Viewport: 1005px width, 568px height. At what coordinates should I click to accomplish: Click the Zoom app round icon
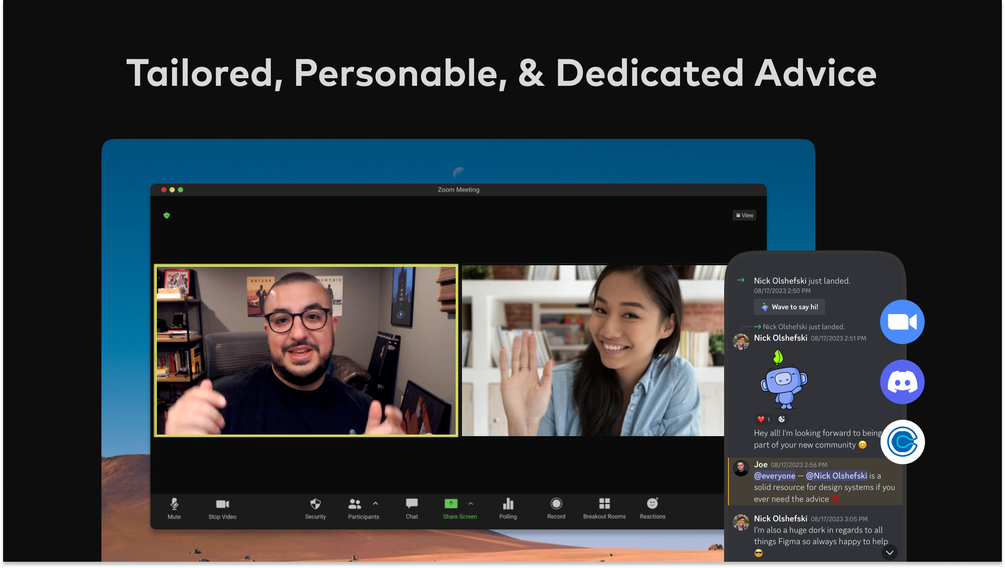tap(902, 322)
